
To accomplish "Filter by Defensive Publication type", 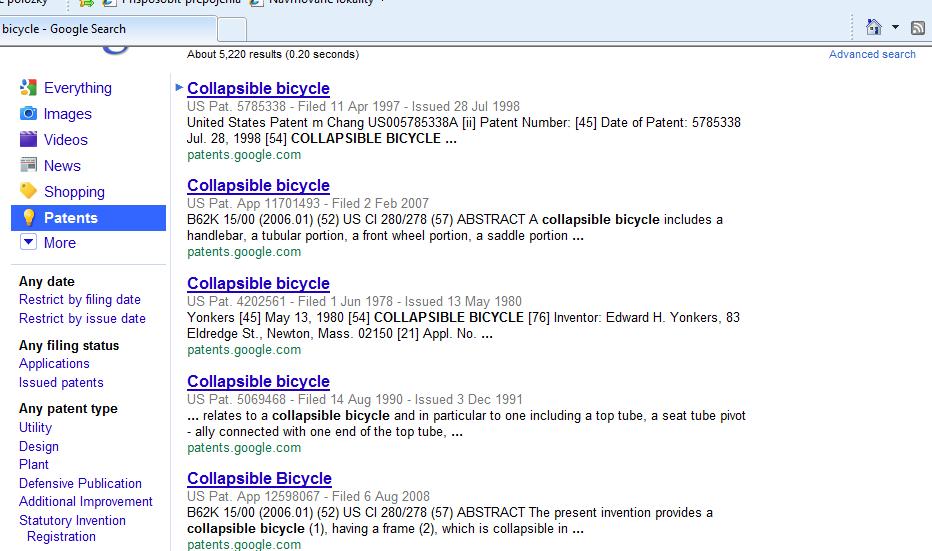I will tap(80, 483).
